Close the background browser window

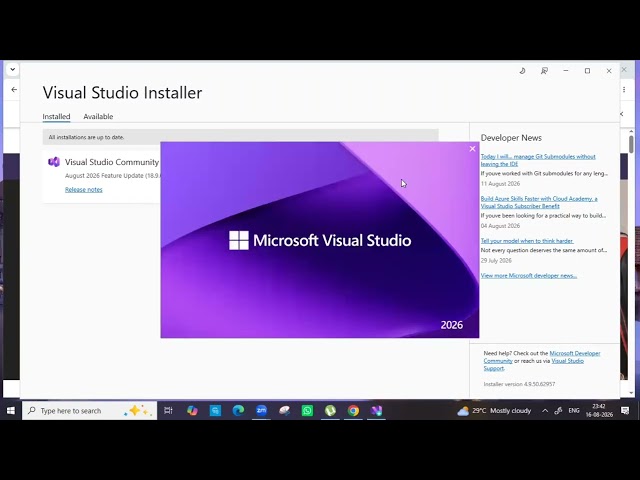624,69
